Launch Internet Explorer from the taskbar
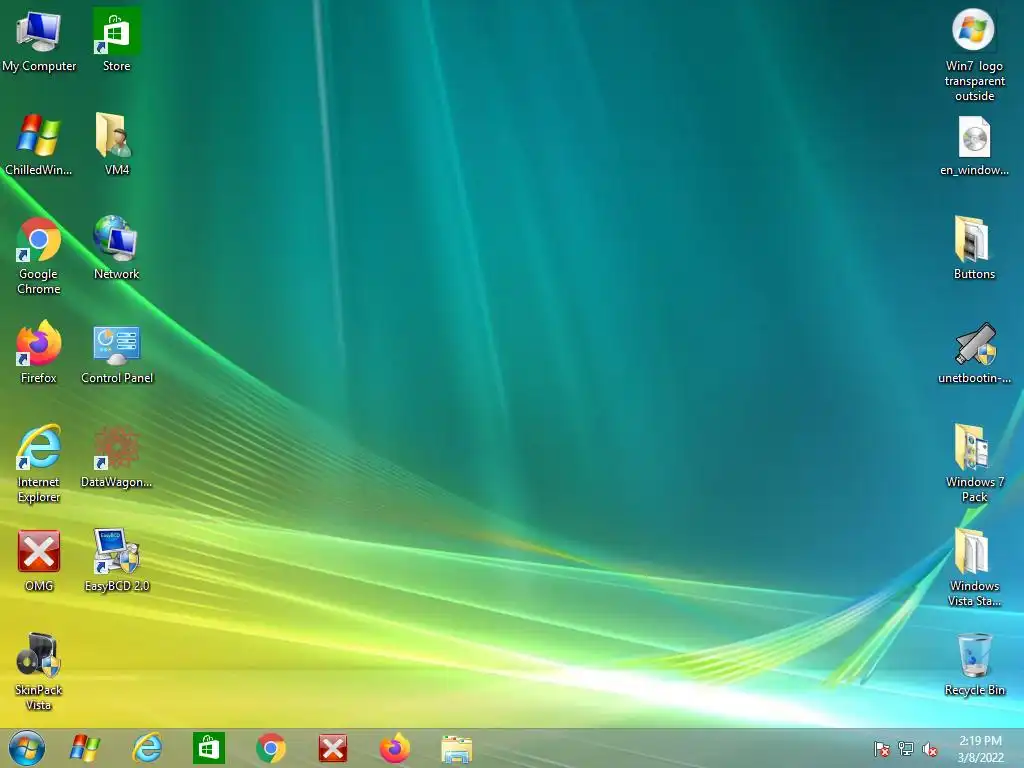 (x=147, y=748)
